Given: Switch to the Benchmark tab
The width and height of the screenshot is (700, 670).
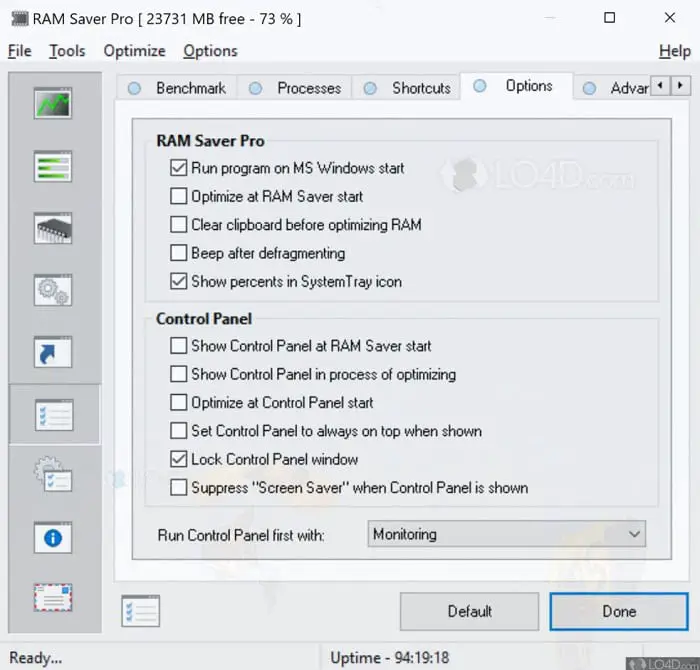Looking at the screenshot, I should click(x=177, y=88).
